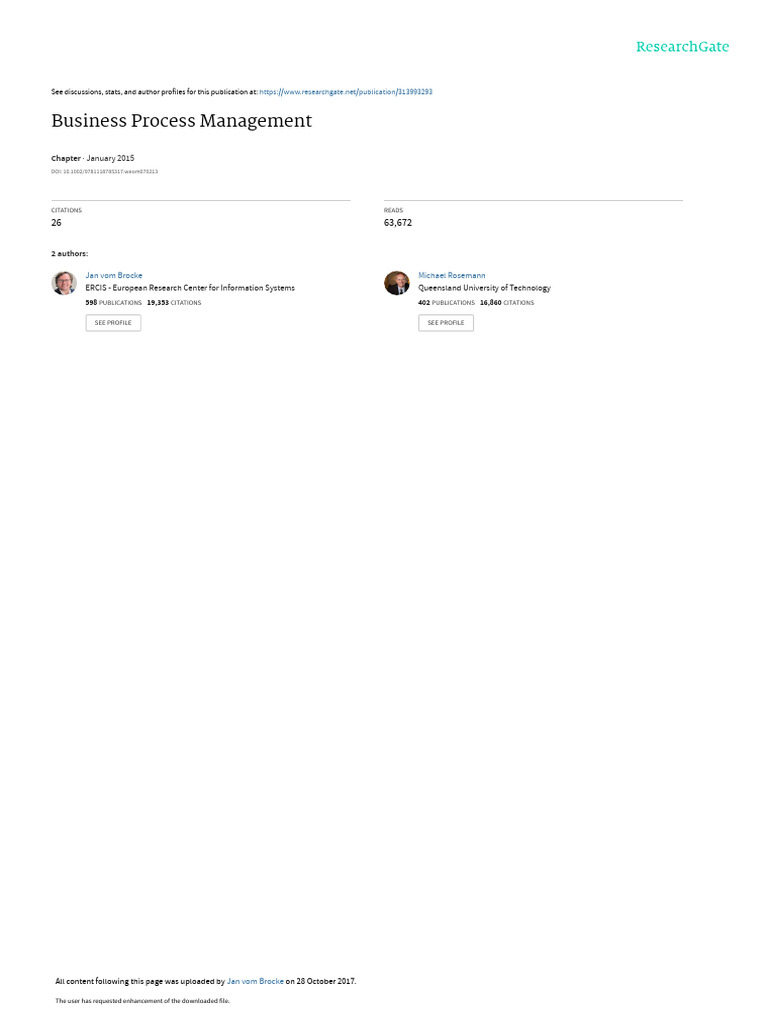Image resolution: width=768 pixels, height=1024 pixels.
Task: Click the ResearchGate logo
Action: (682, 47)
